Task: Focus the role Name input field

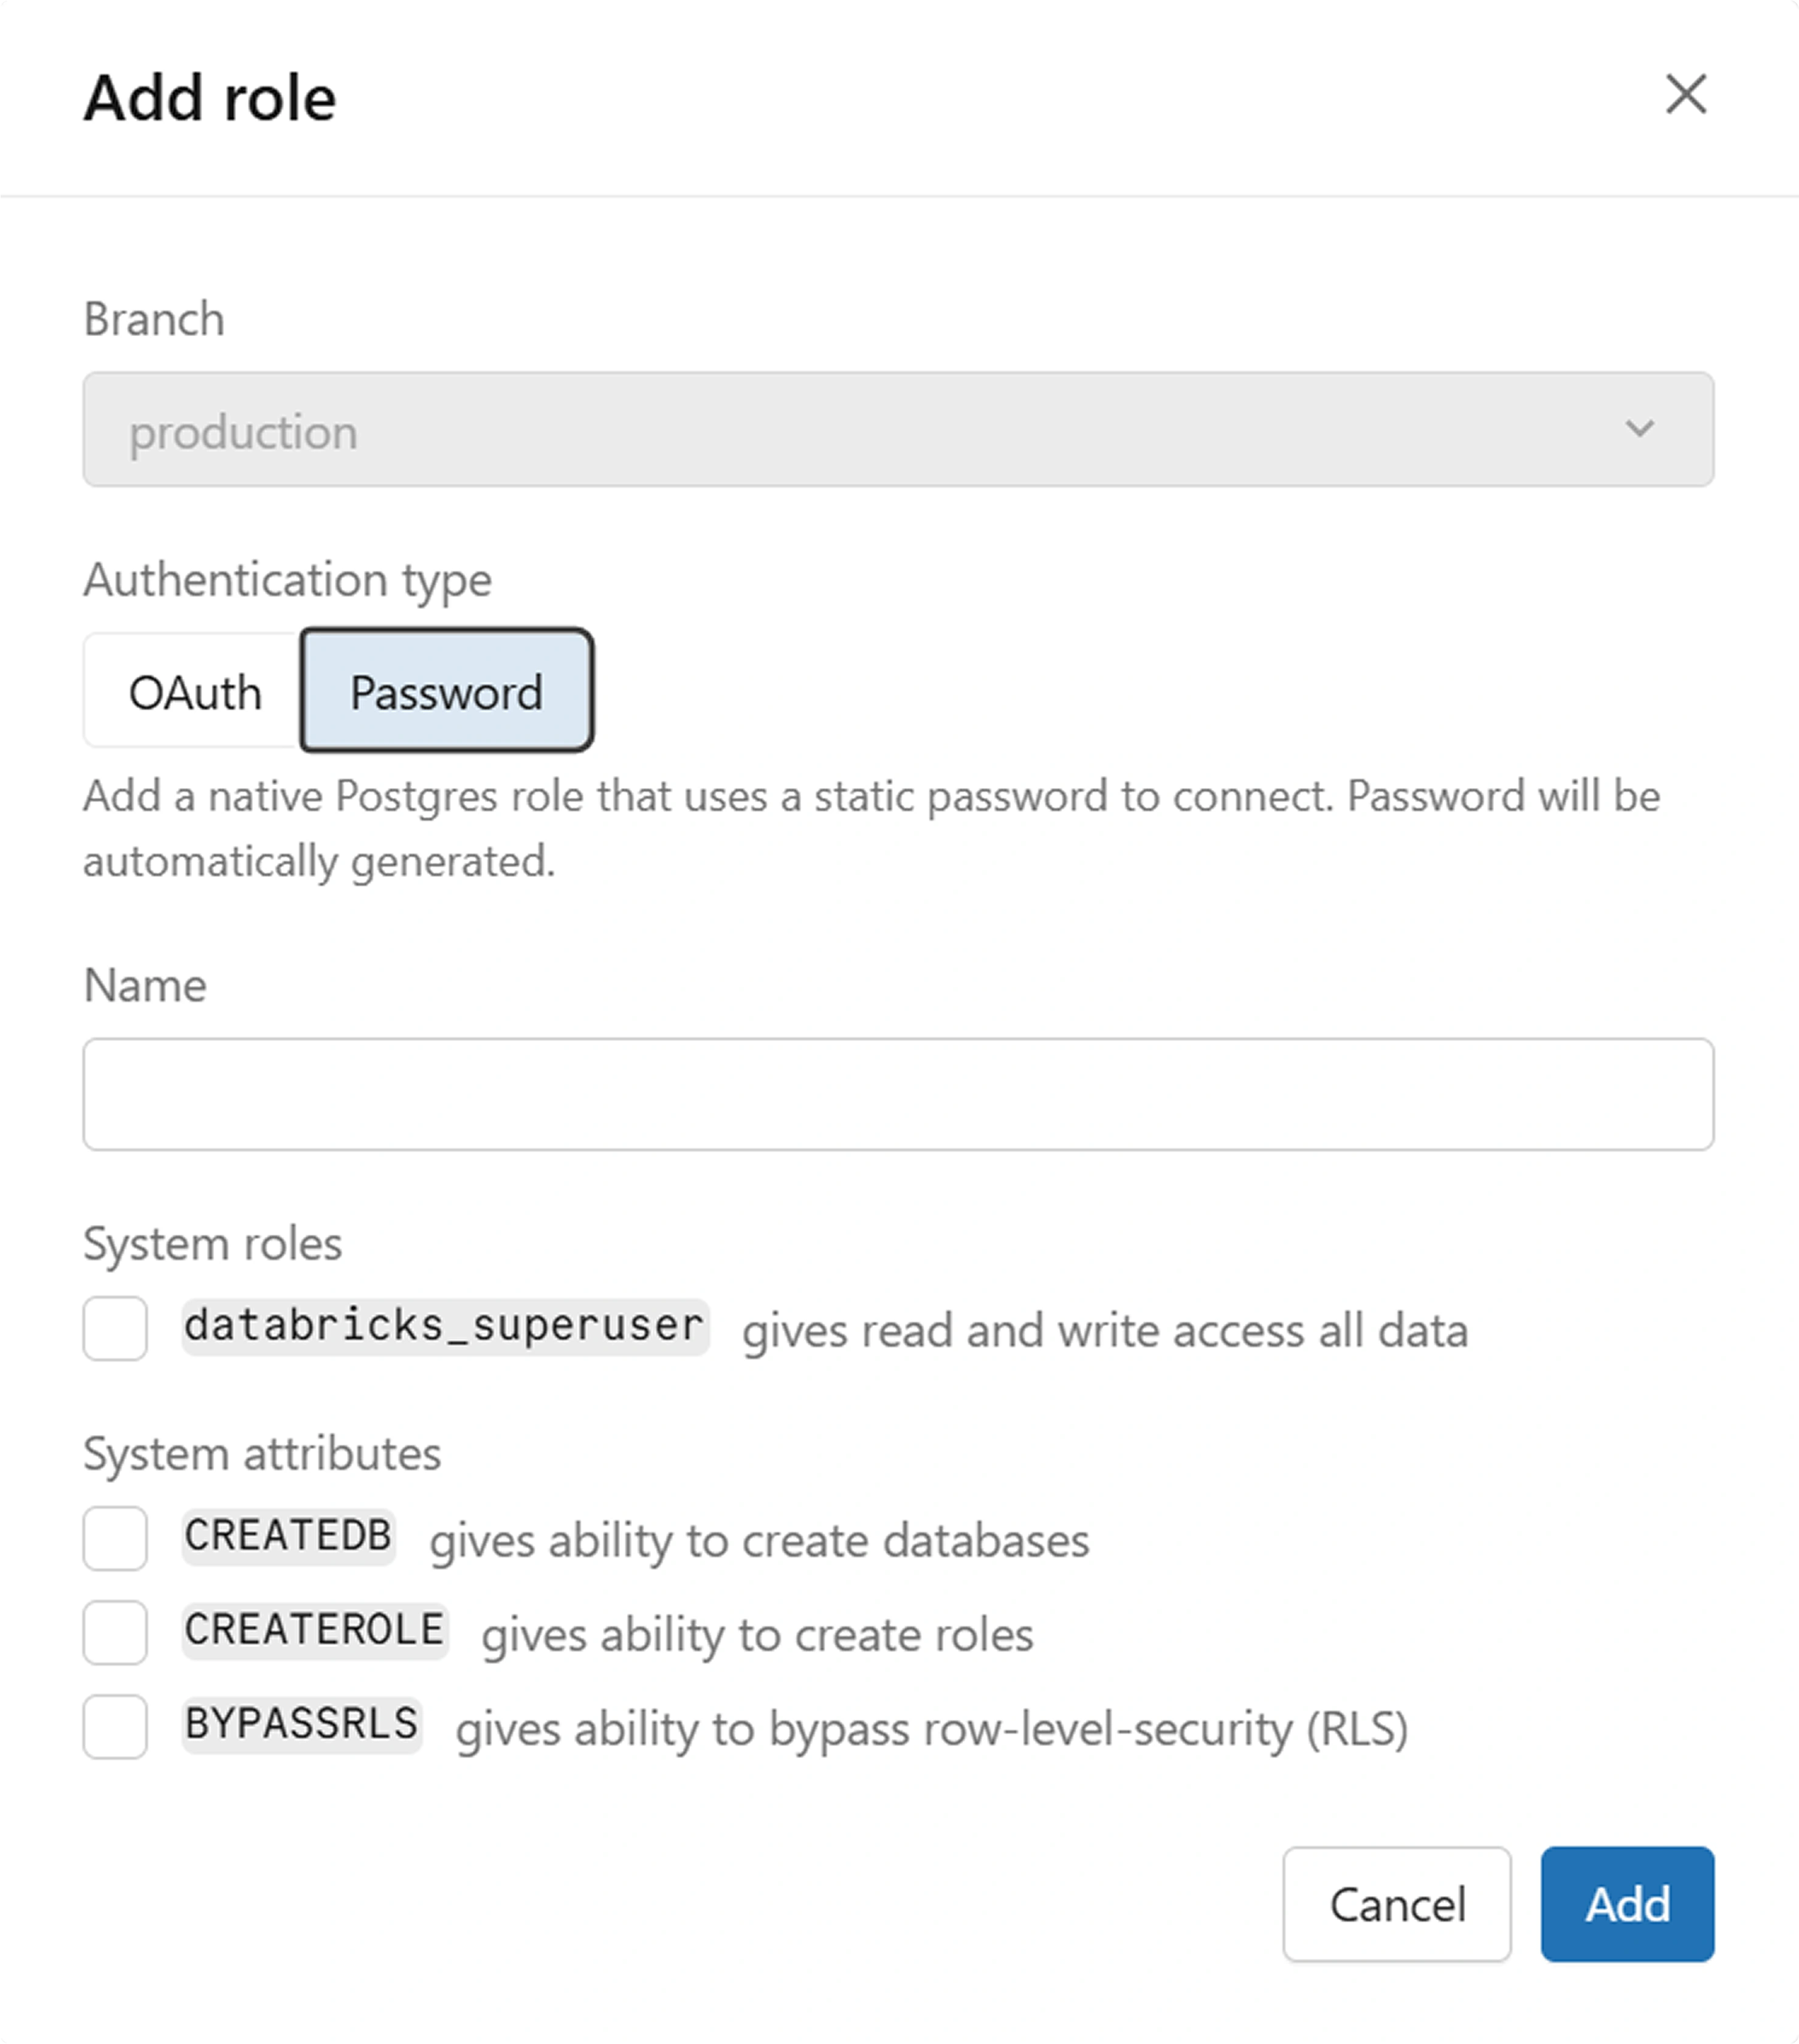Action: coord(898,1095)
